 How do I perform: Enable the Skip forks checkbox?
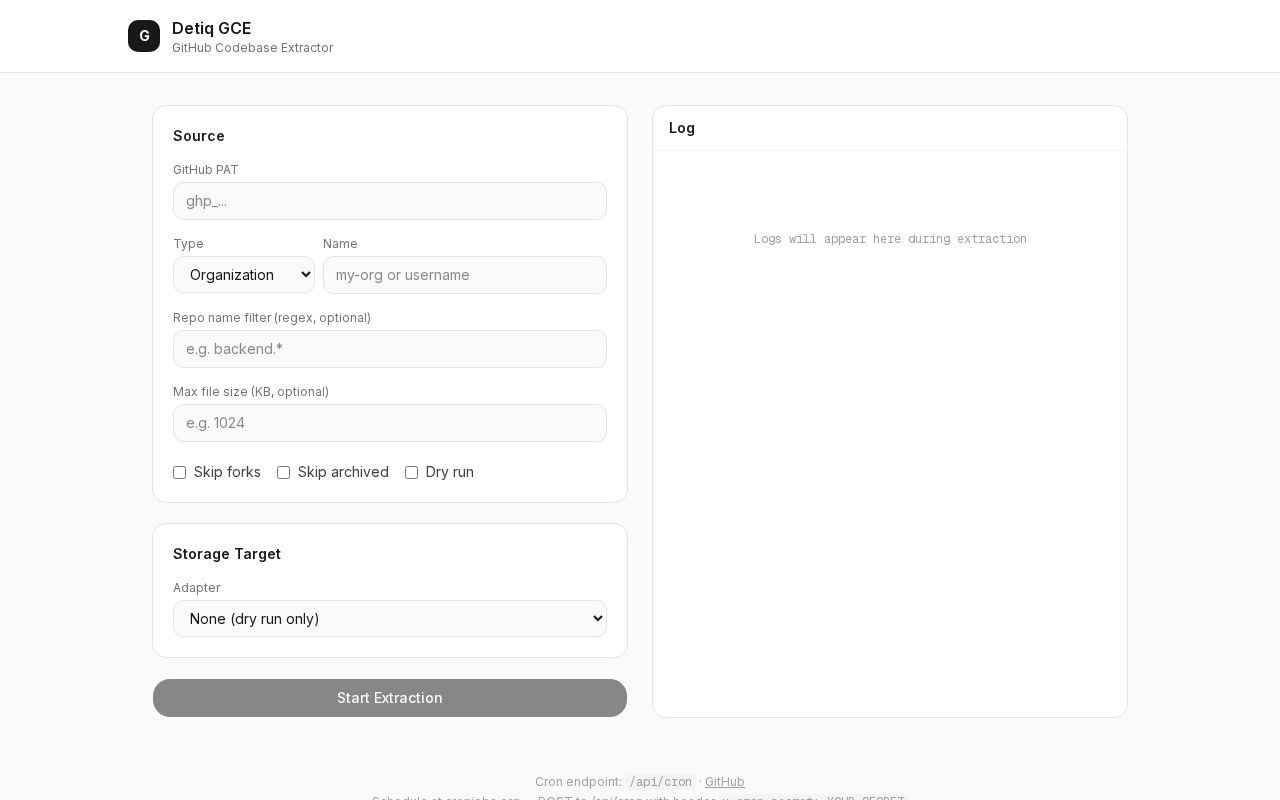(180, 472)
